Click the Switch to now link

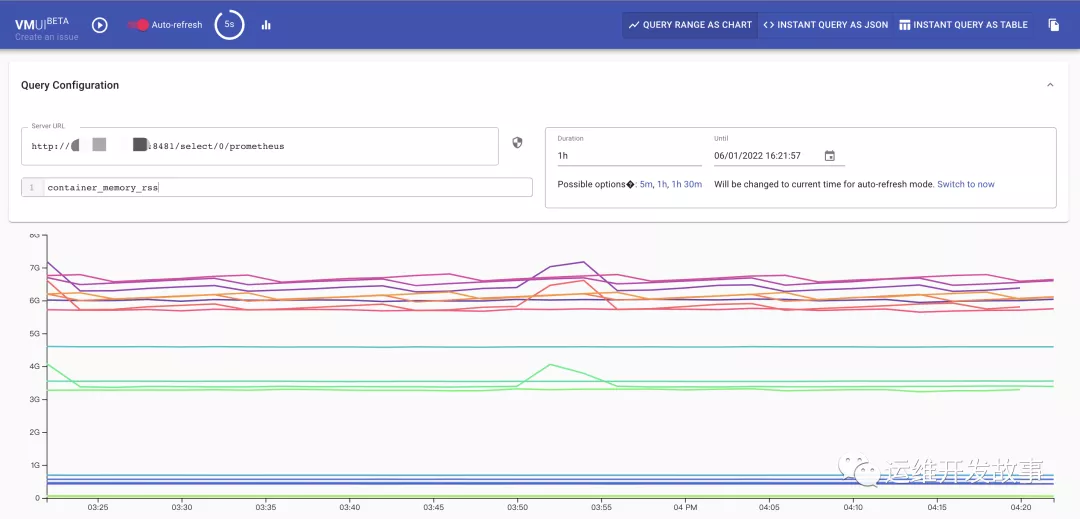[x=965, y=184]
